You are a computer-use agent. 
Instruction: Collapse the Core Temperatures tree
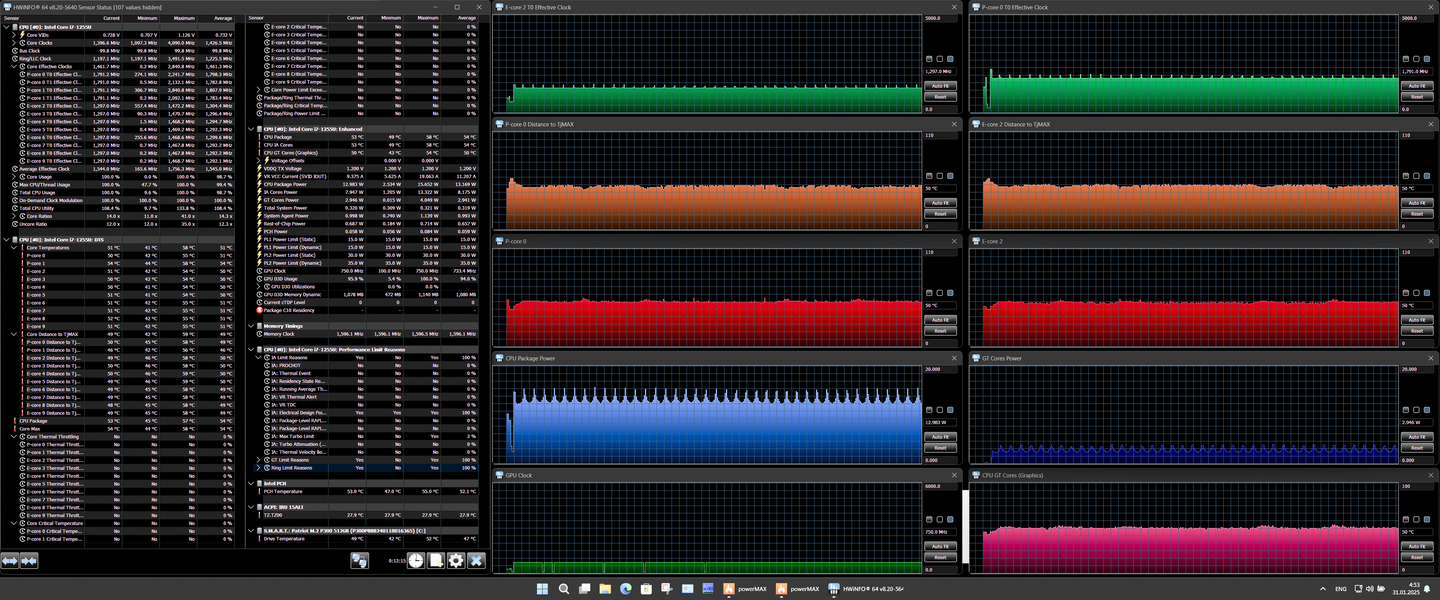14,247
